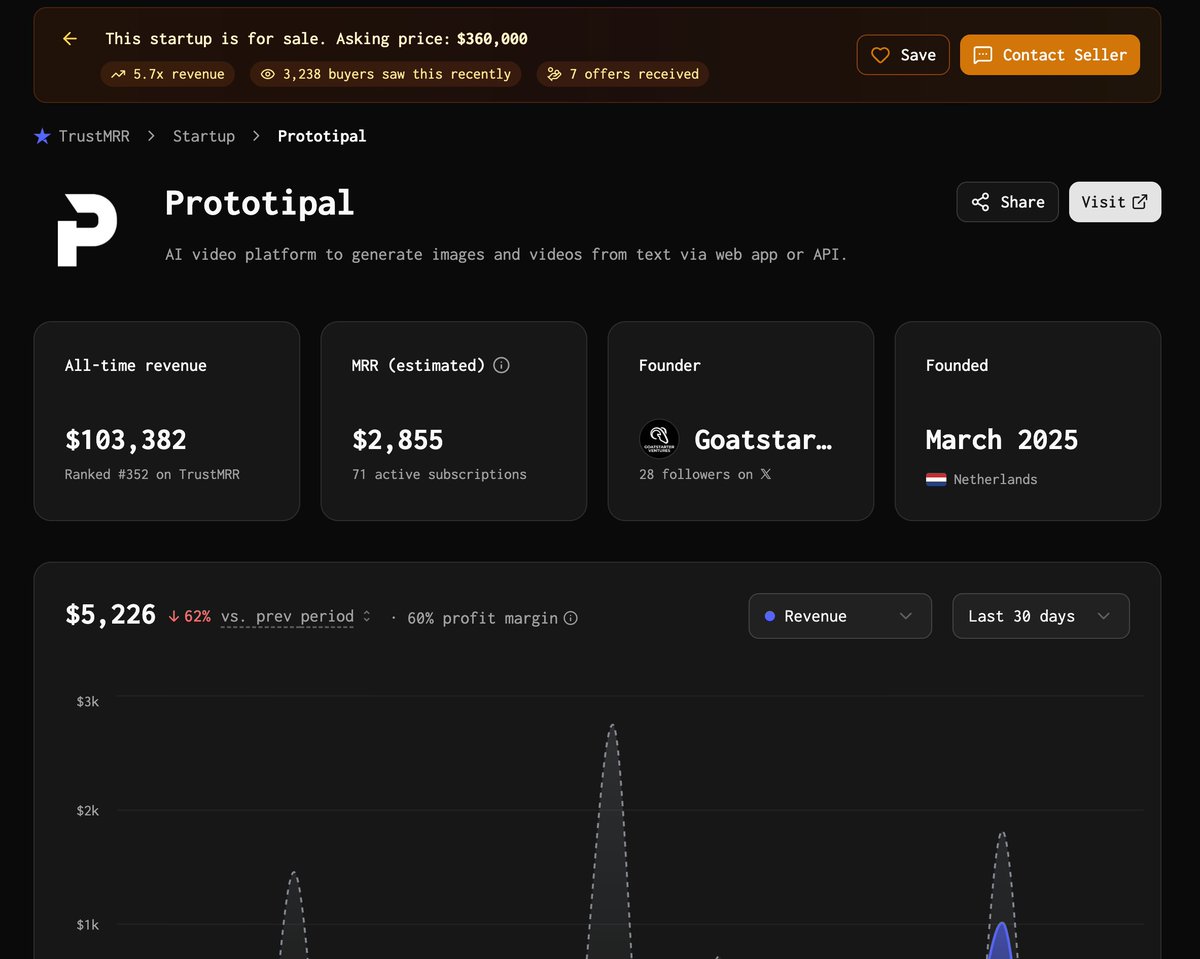Click the 28 followers on X text
Screen dimensions: 1200x959
[x=705, y=475]
